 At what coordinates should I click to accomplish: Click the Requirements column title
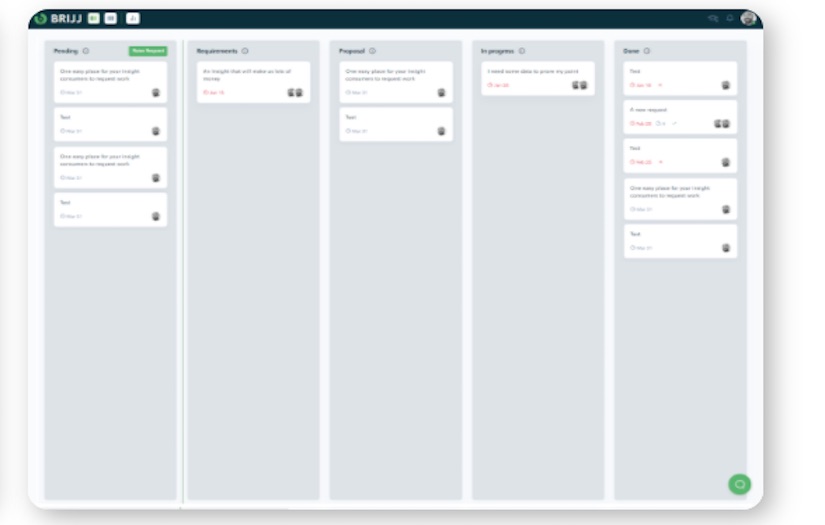[x=217, y=51]
